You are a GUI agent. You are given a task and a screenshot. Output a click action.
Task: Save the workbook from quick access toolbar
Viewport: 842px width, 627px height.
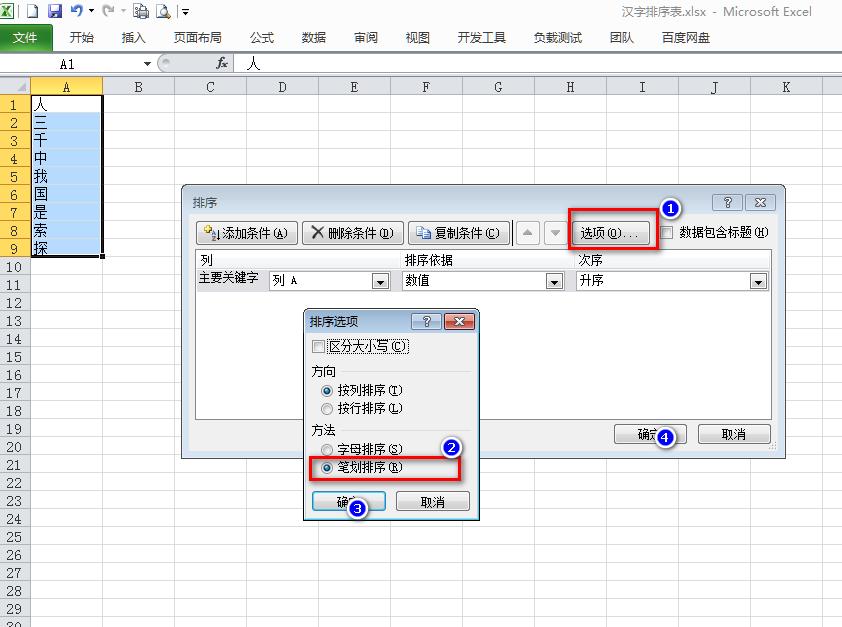pyautogui.click(x=55, y=10)
